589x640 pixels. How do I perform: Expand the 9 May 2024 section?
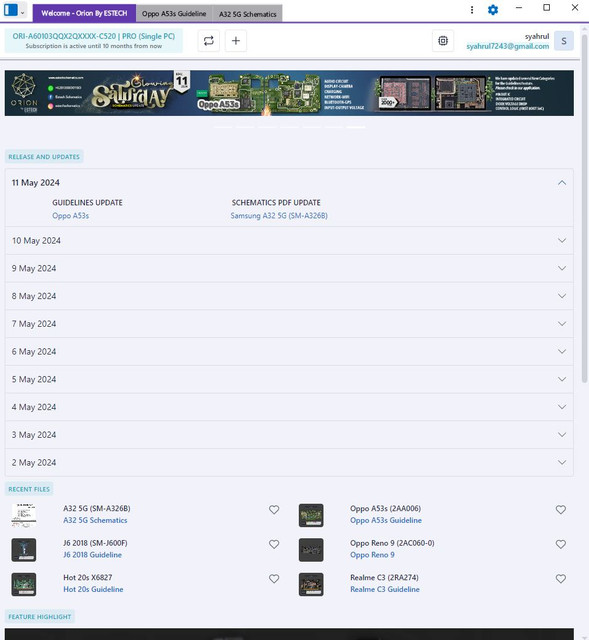point(289,268)
